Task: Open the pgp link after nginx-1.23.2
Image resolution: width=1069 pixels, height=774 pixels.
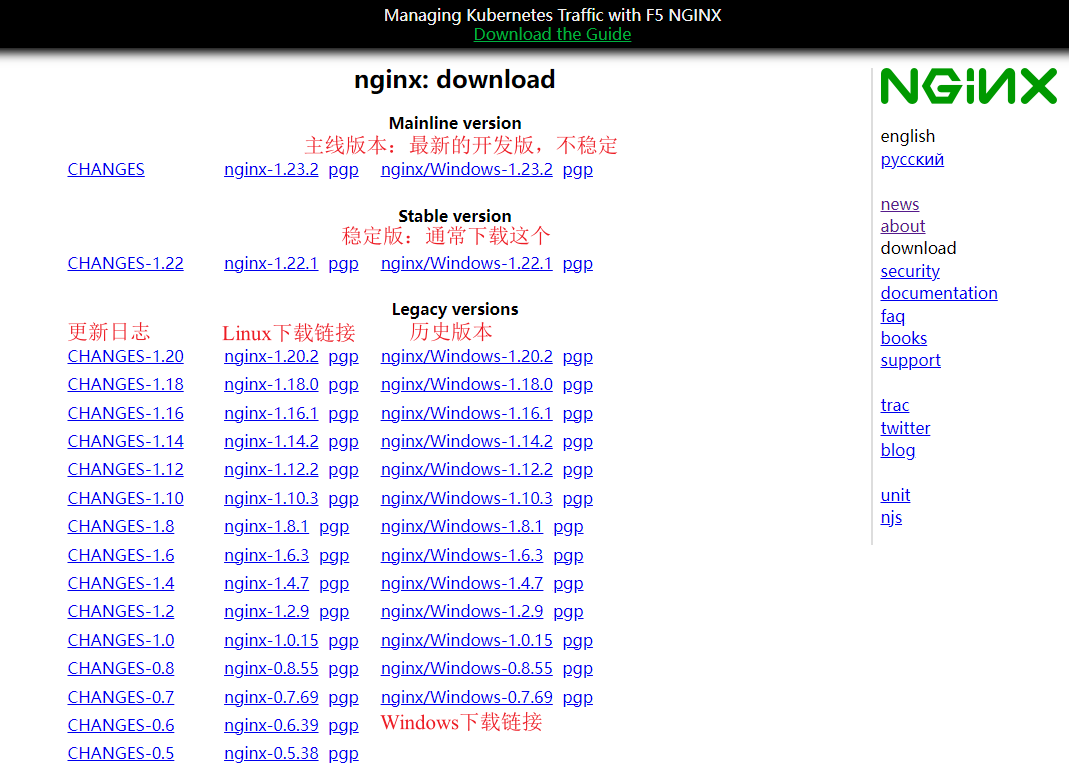Action: click(344, 169)
